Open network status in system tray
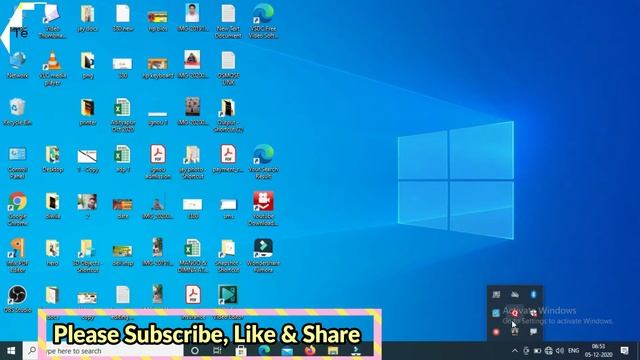The image size is (640, 360). [x=549, y=351]
